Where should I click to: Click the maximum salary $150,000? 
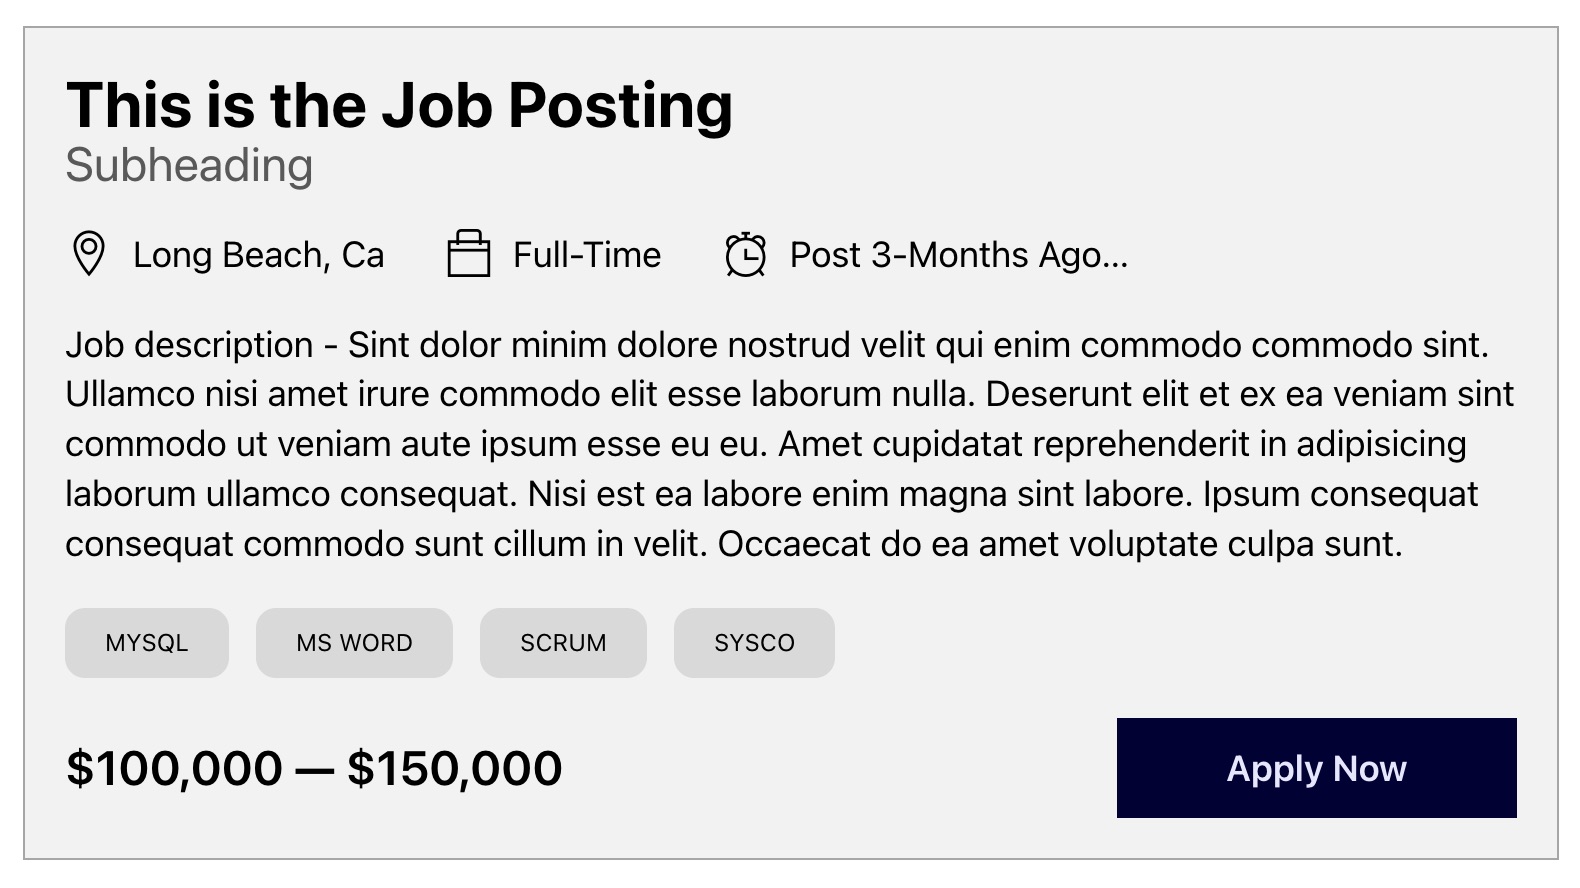click(x=455, y=769)
